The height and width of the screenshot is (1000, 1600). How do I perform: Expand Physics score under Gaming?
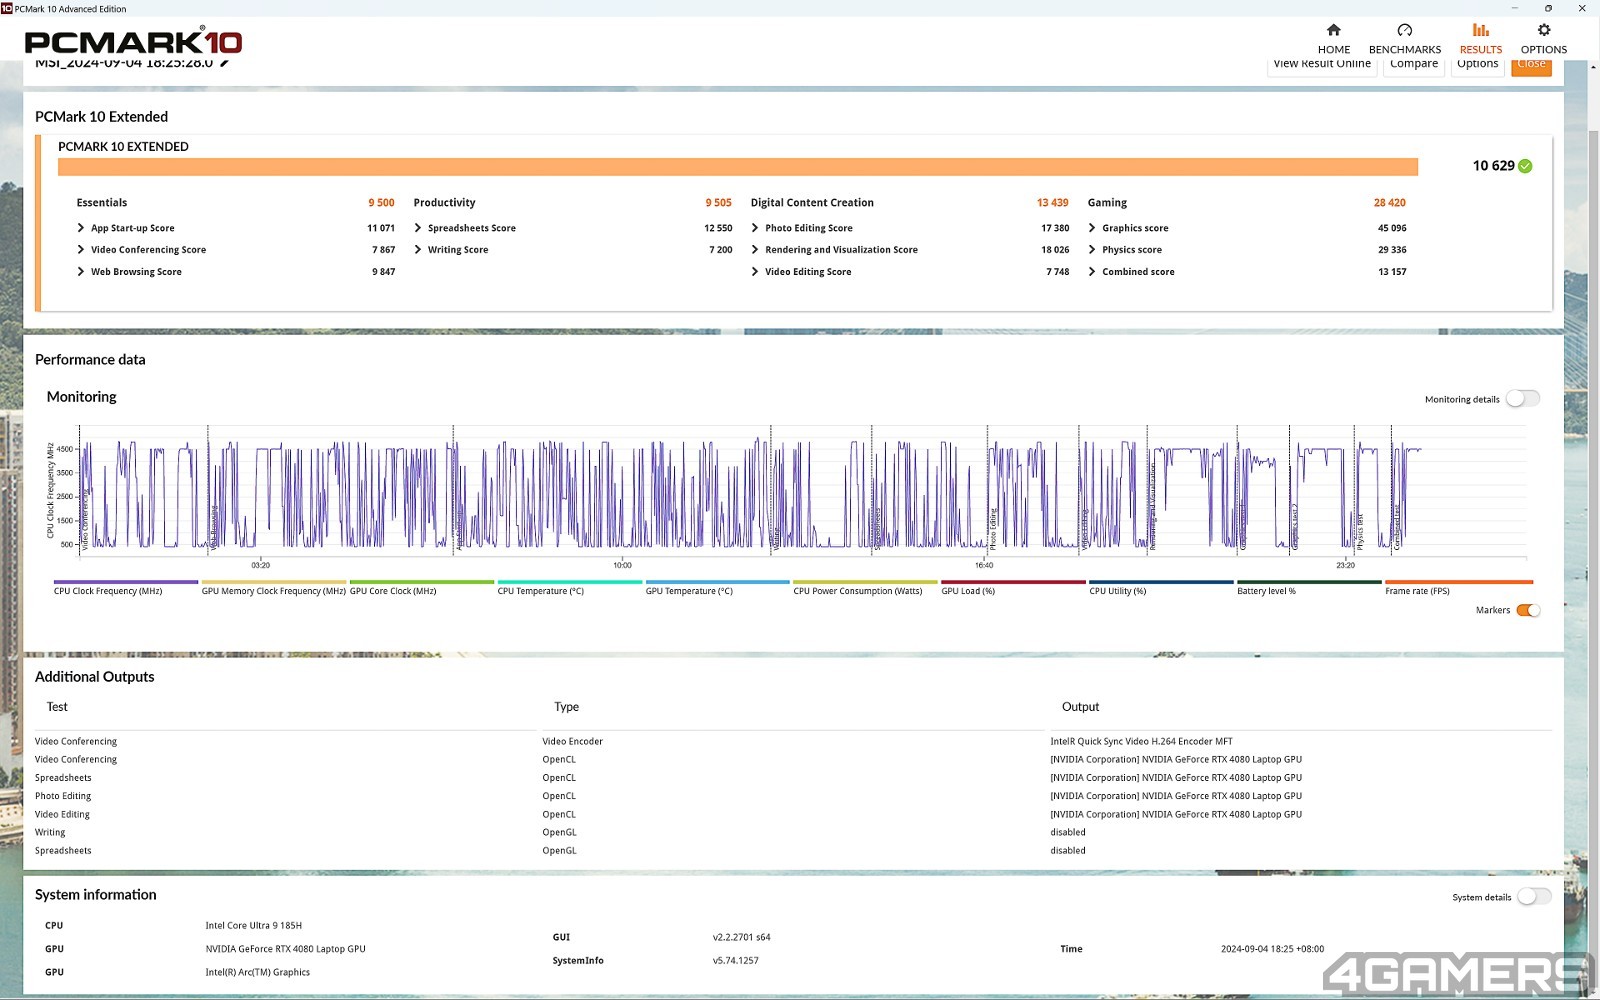pyautogui.click(x=1092, y=250)
